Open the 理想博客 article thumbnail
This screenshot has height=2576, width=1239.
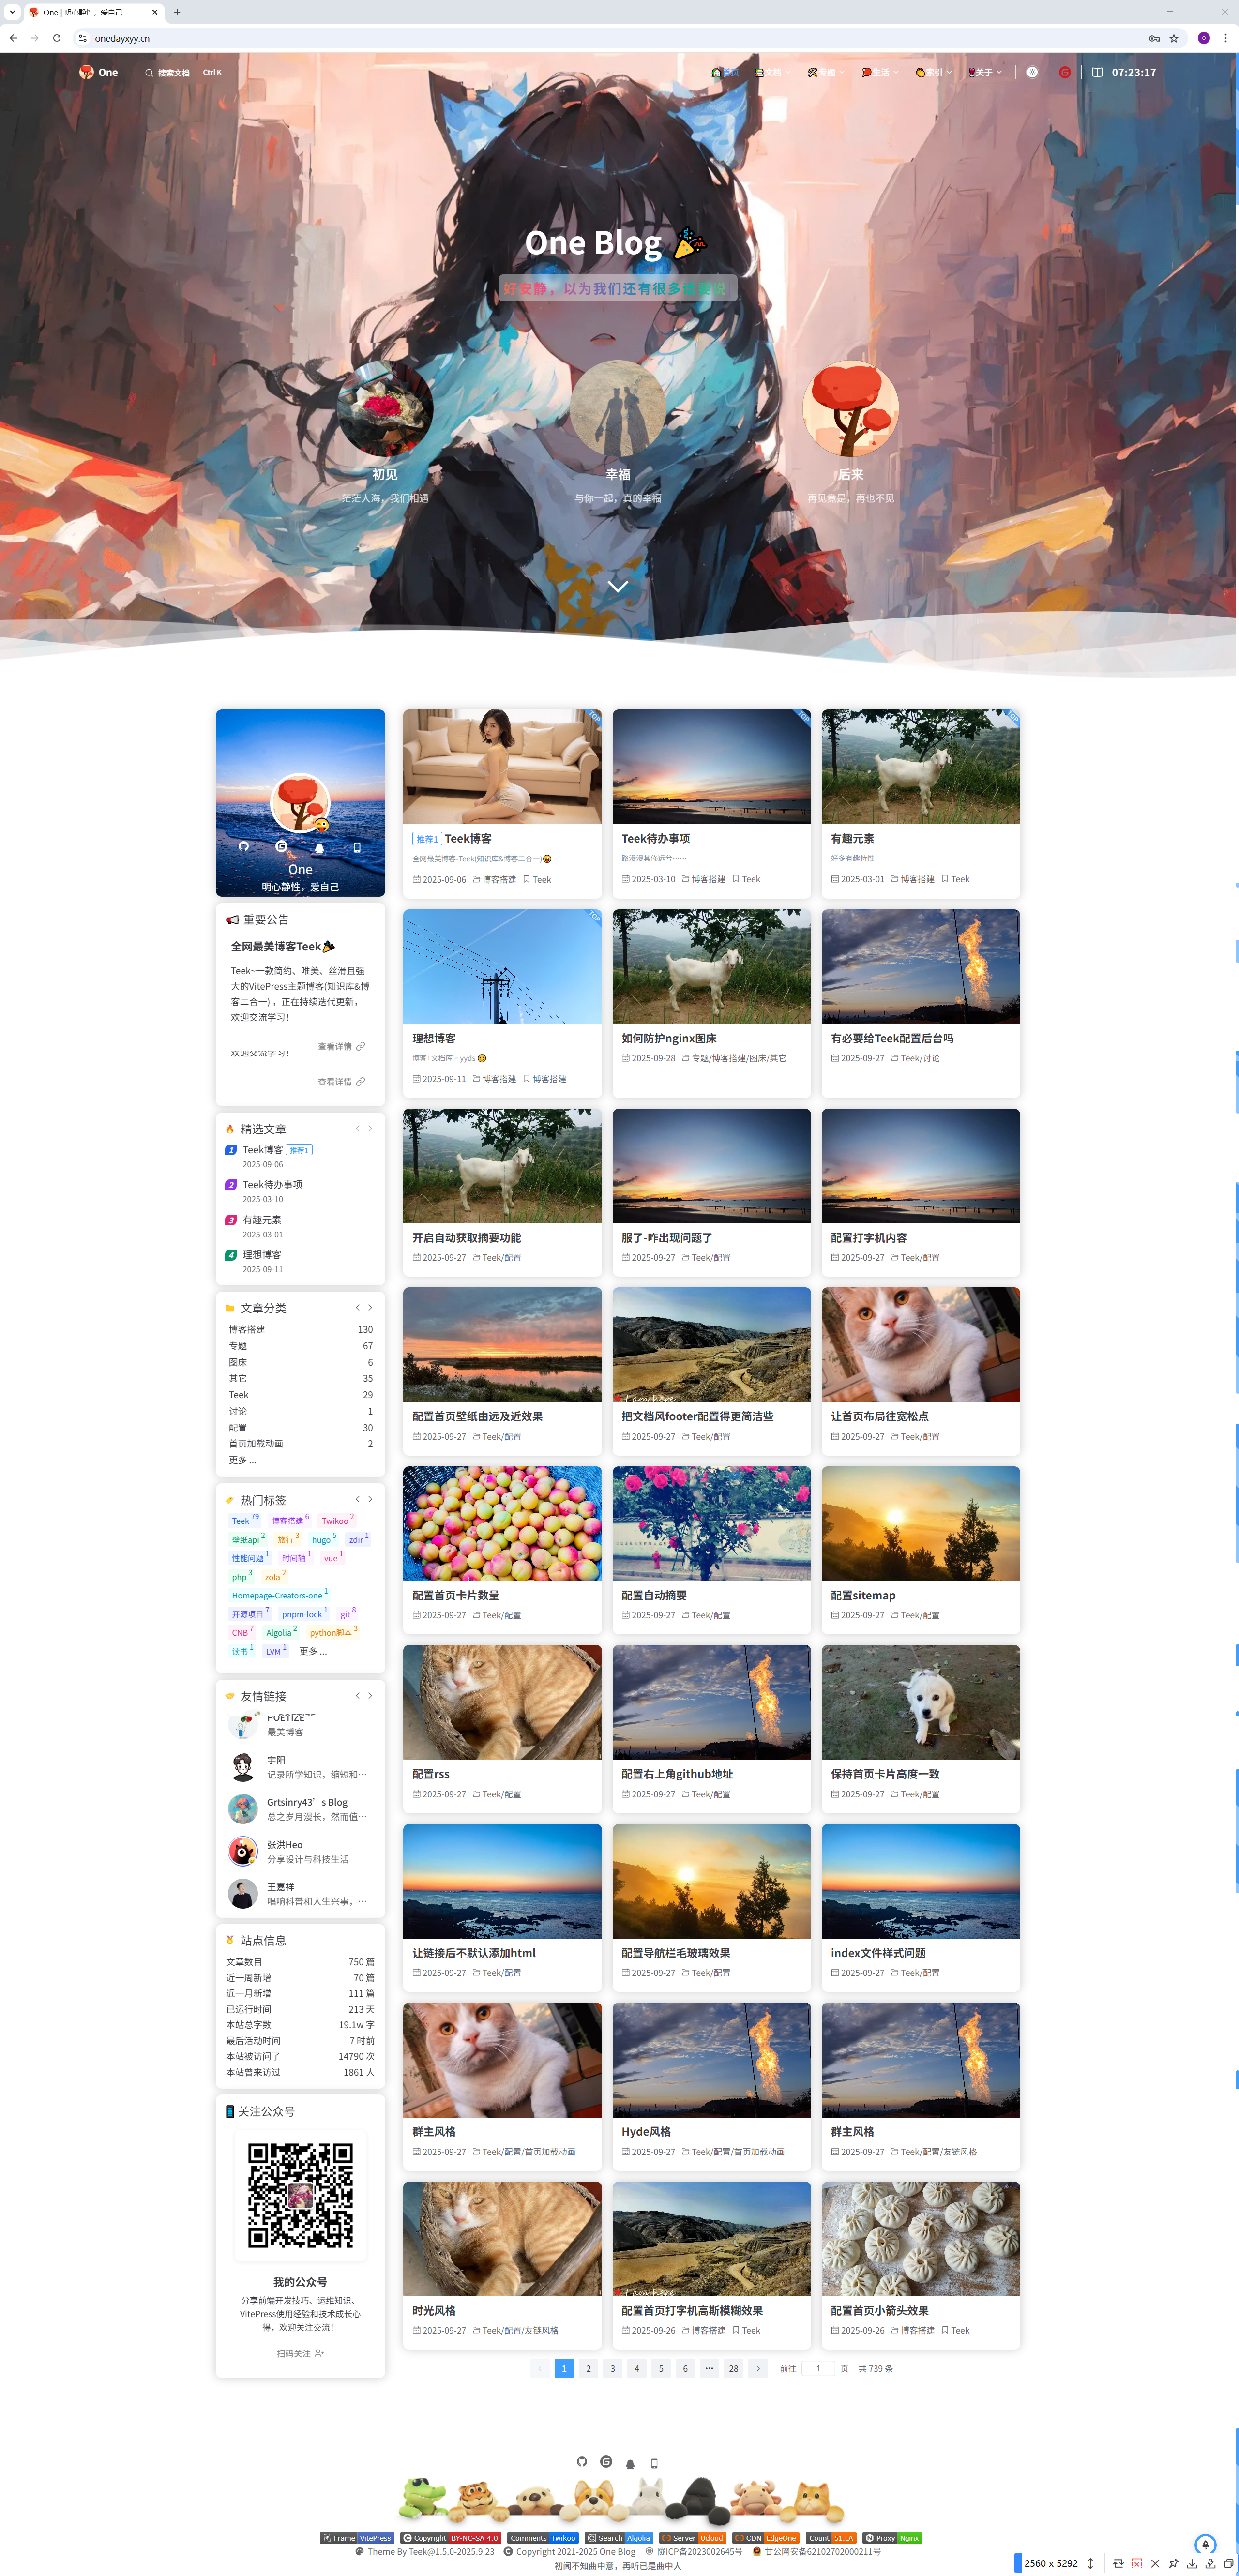click(x=502, y=966)
